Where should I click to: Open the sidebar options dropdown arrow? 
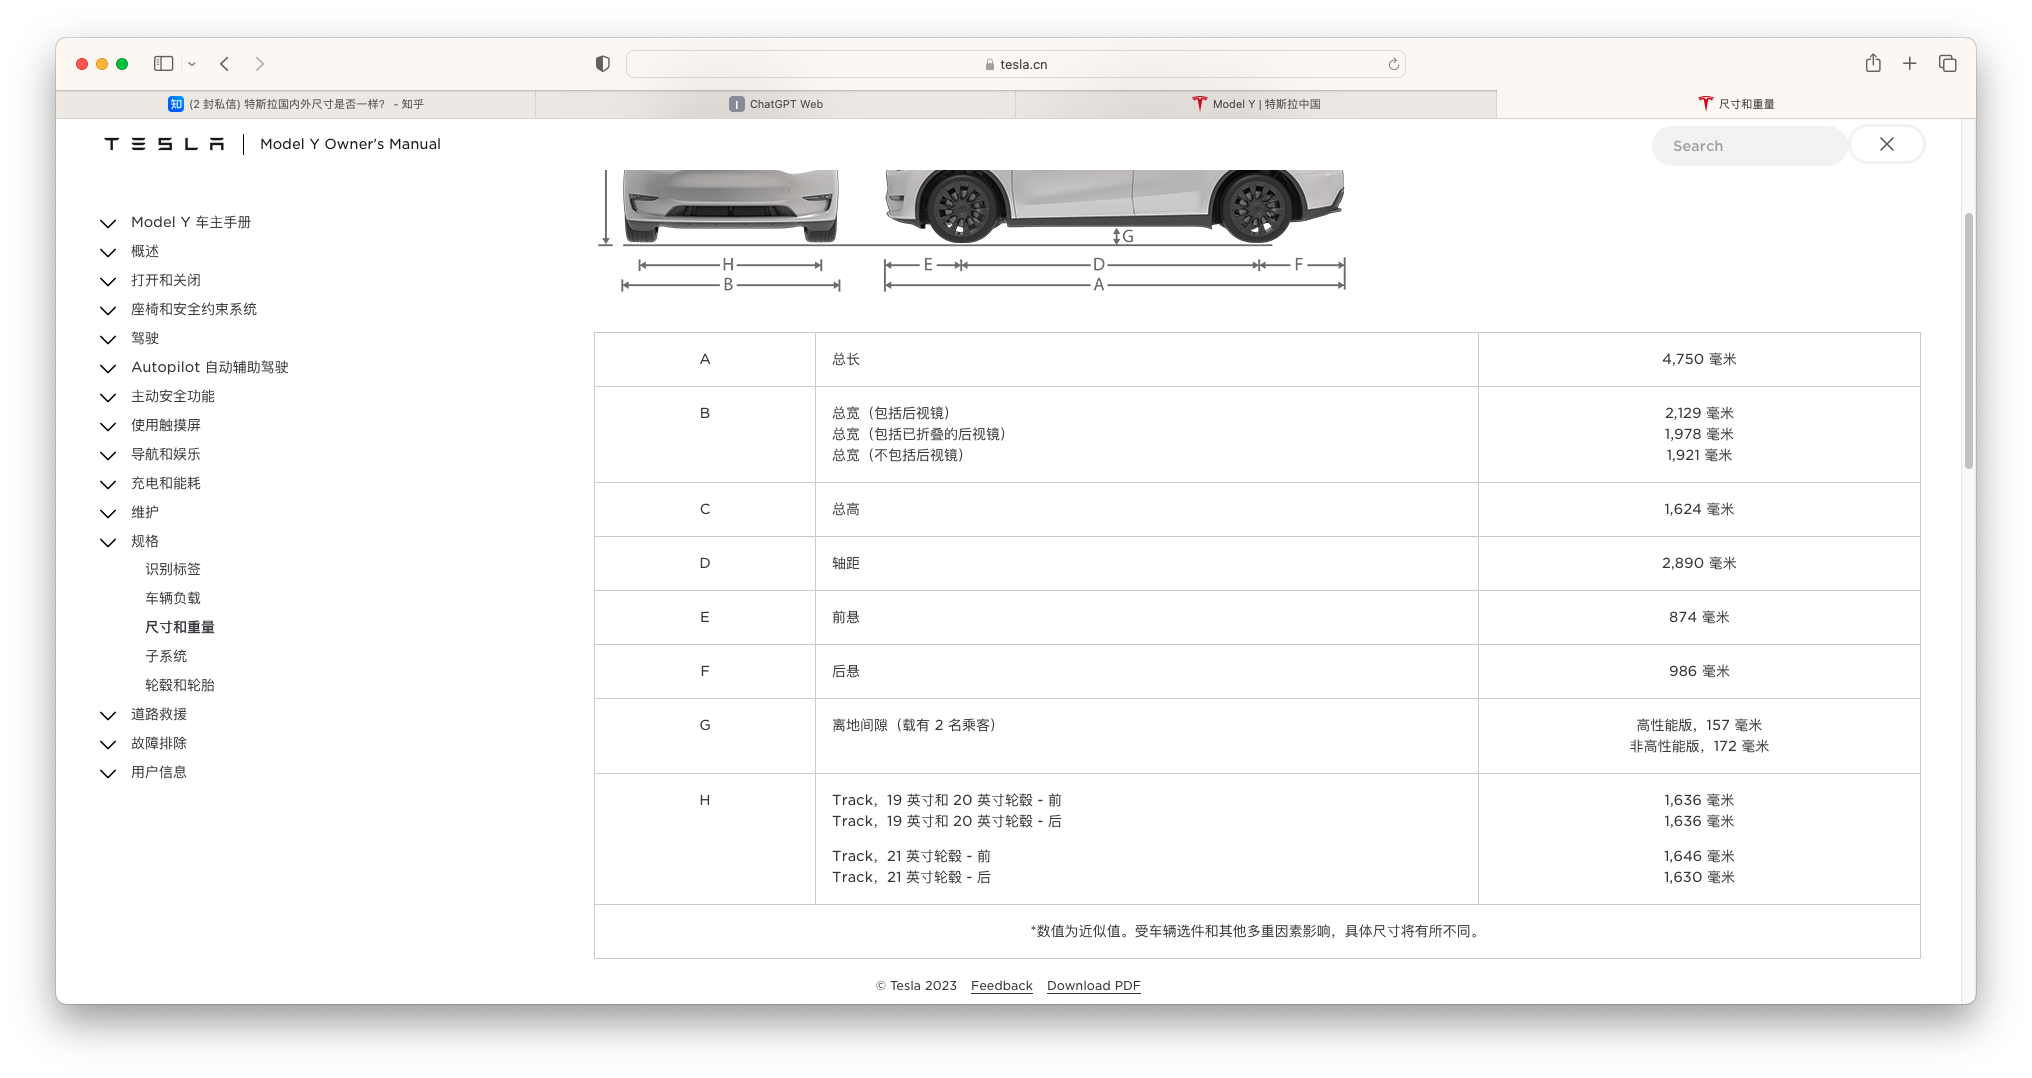pos(192,64)
